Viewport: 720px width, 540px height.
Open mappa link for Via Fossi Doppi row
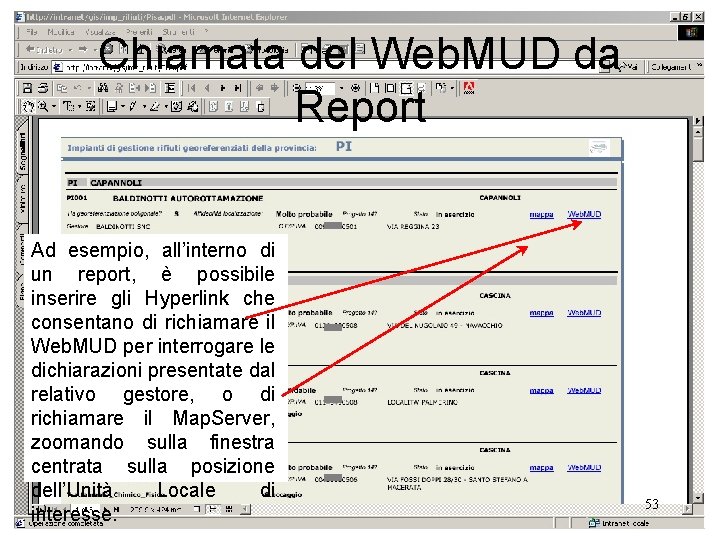pyautogui.click(x=541, y=467)
